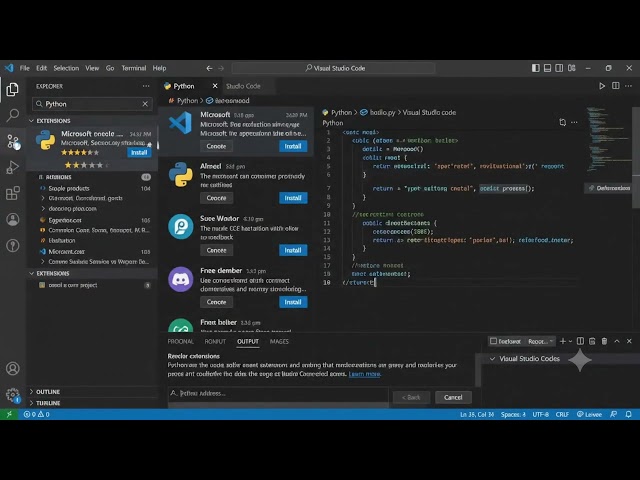This screenshot has width=640, height=480.
Task: Toggle the bottom panel layout icon
Action: click(547, 68)
